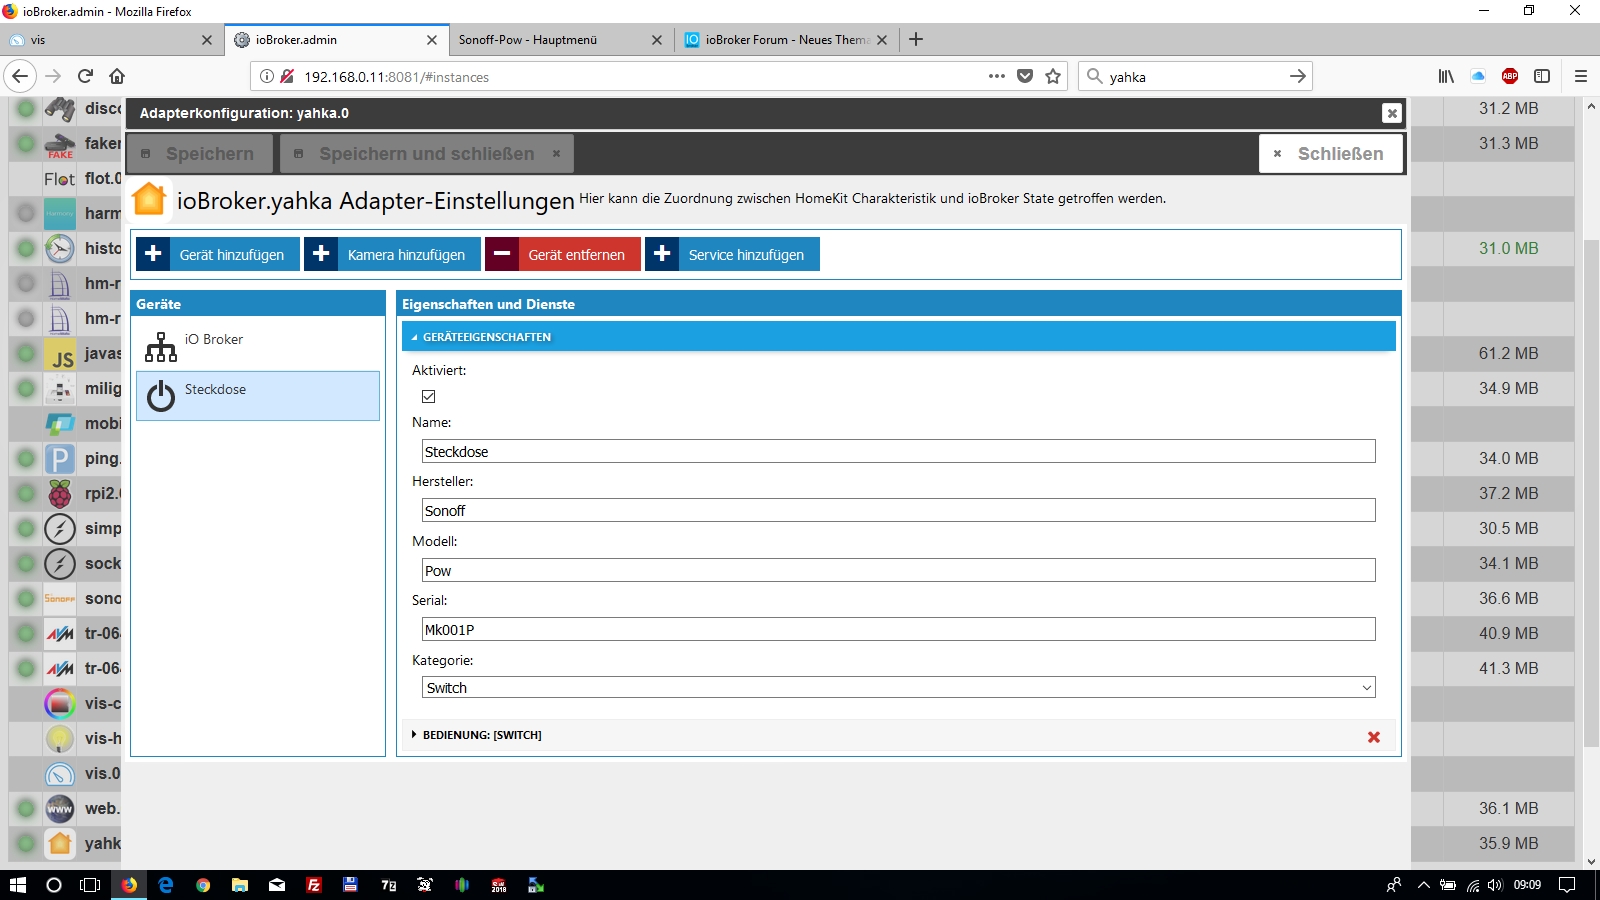Click the Speichern button
The width and height of the screenshot is (1600, 900).
coord(199,154)
